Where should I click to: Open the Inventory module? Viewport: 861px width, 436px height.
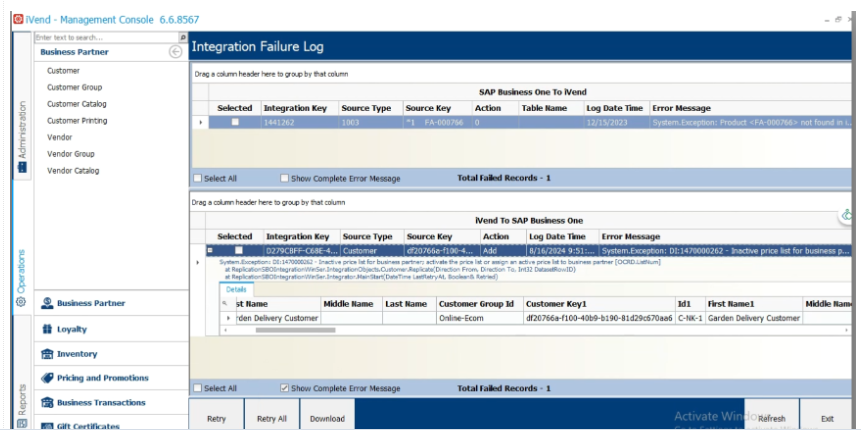[x=111, y=354]
